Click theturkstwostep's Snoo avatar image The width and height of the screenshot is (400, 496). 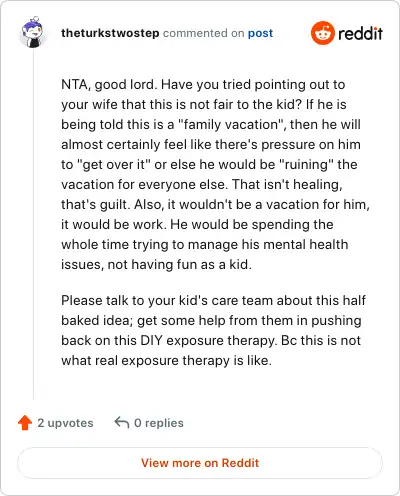coord(32,32)
